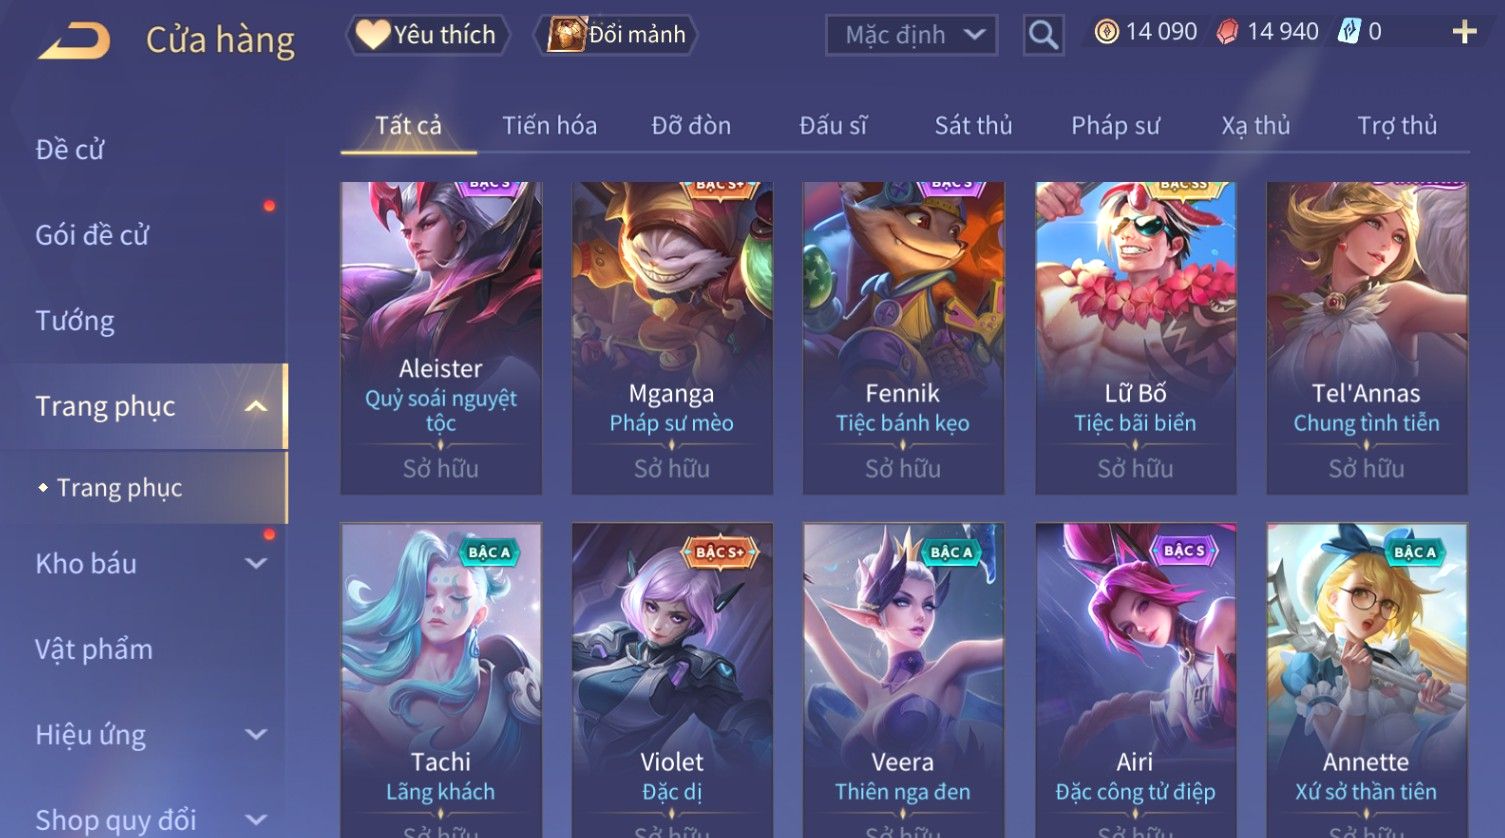Switch to the Tiến hóa tab

[549, 126]
